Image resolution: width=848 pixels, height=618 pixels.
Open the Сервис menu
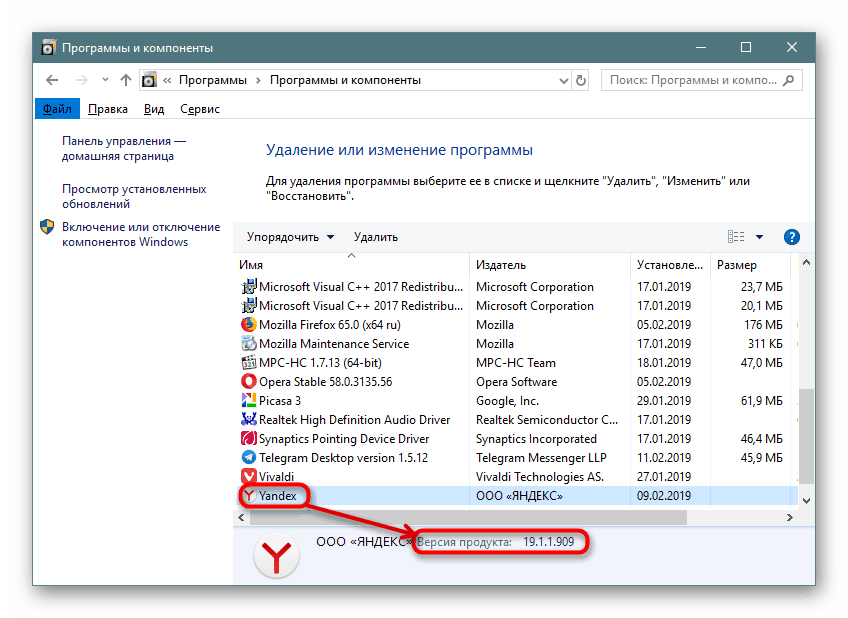point(200,109)
